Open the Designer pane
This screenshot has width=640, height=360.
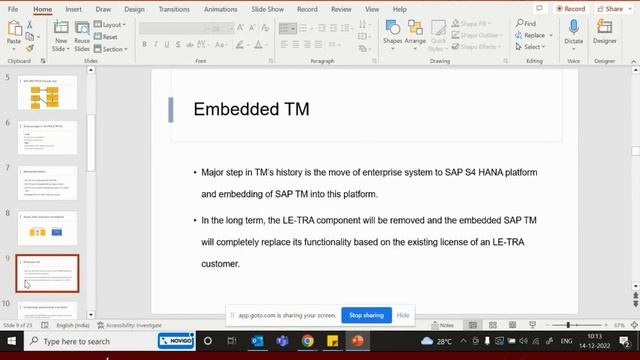click(604, 31)
